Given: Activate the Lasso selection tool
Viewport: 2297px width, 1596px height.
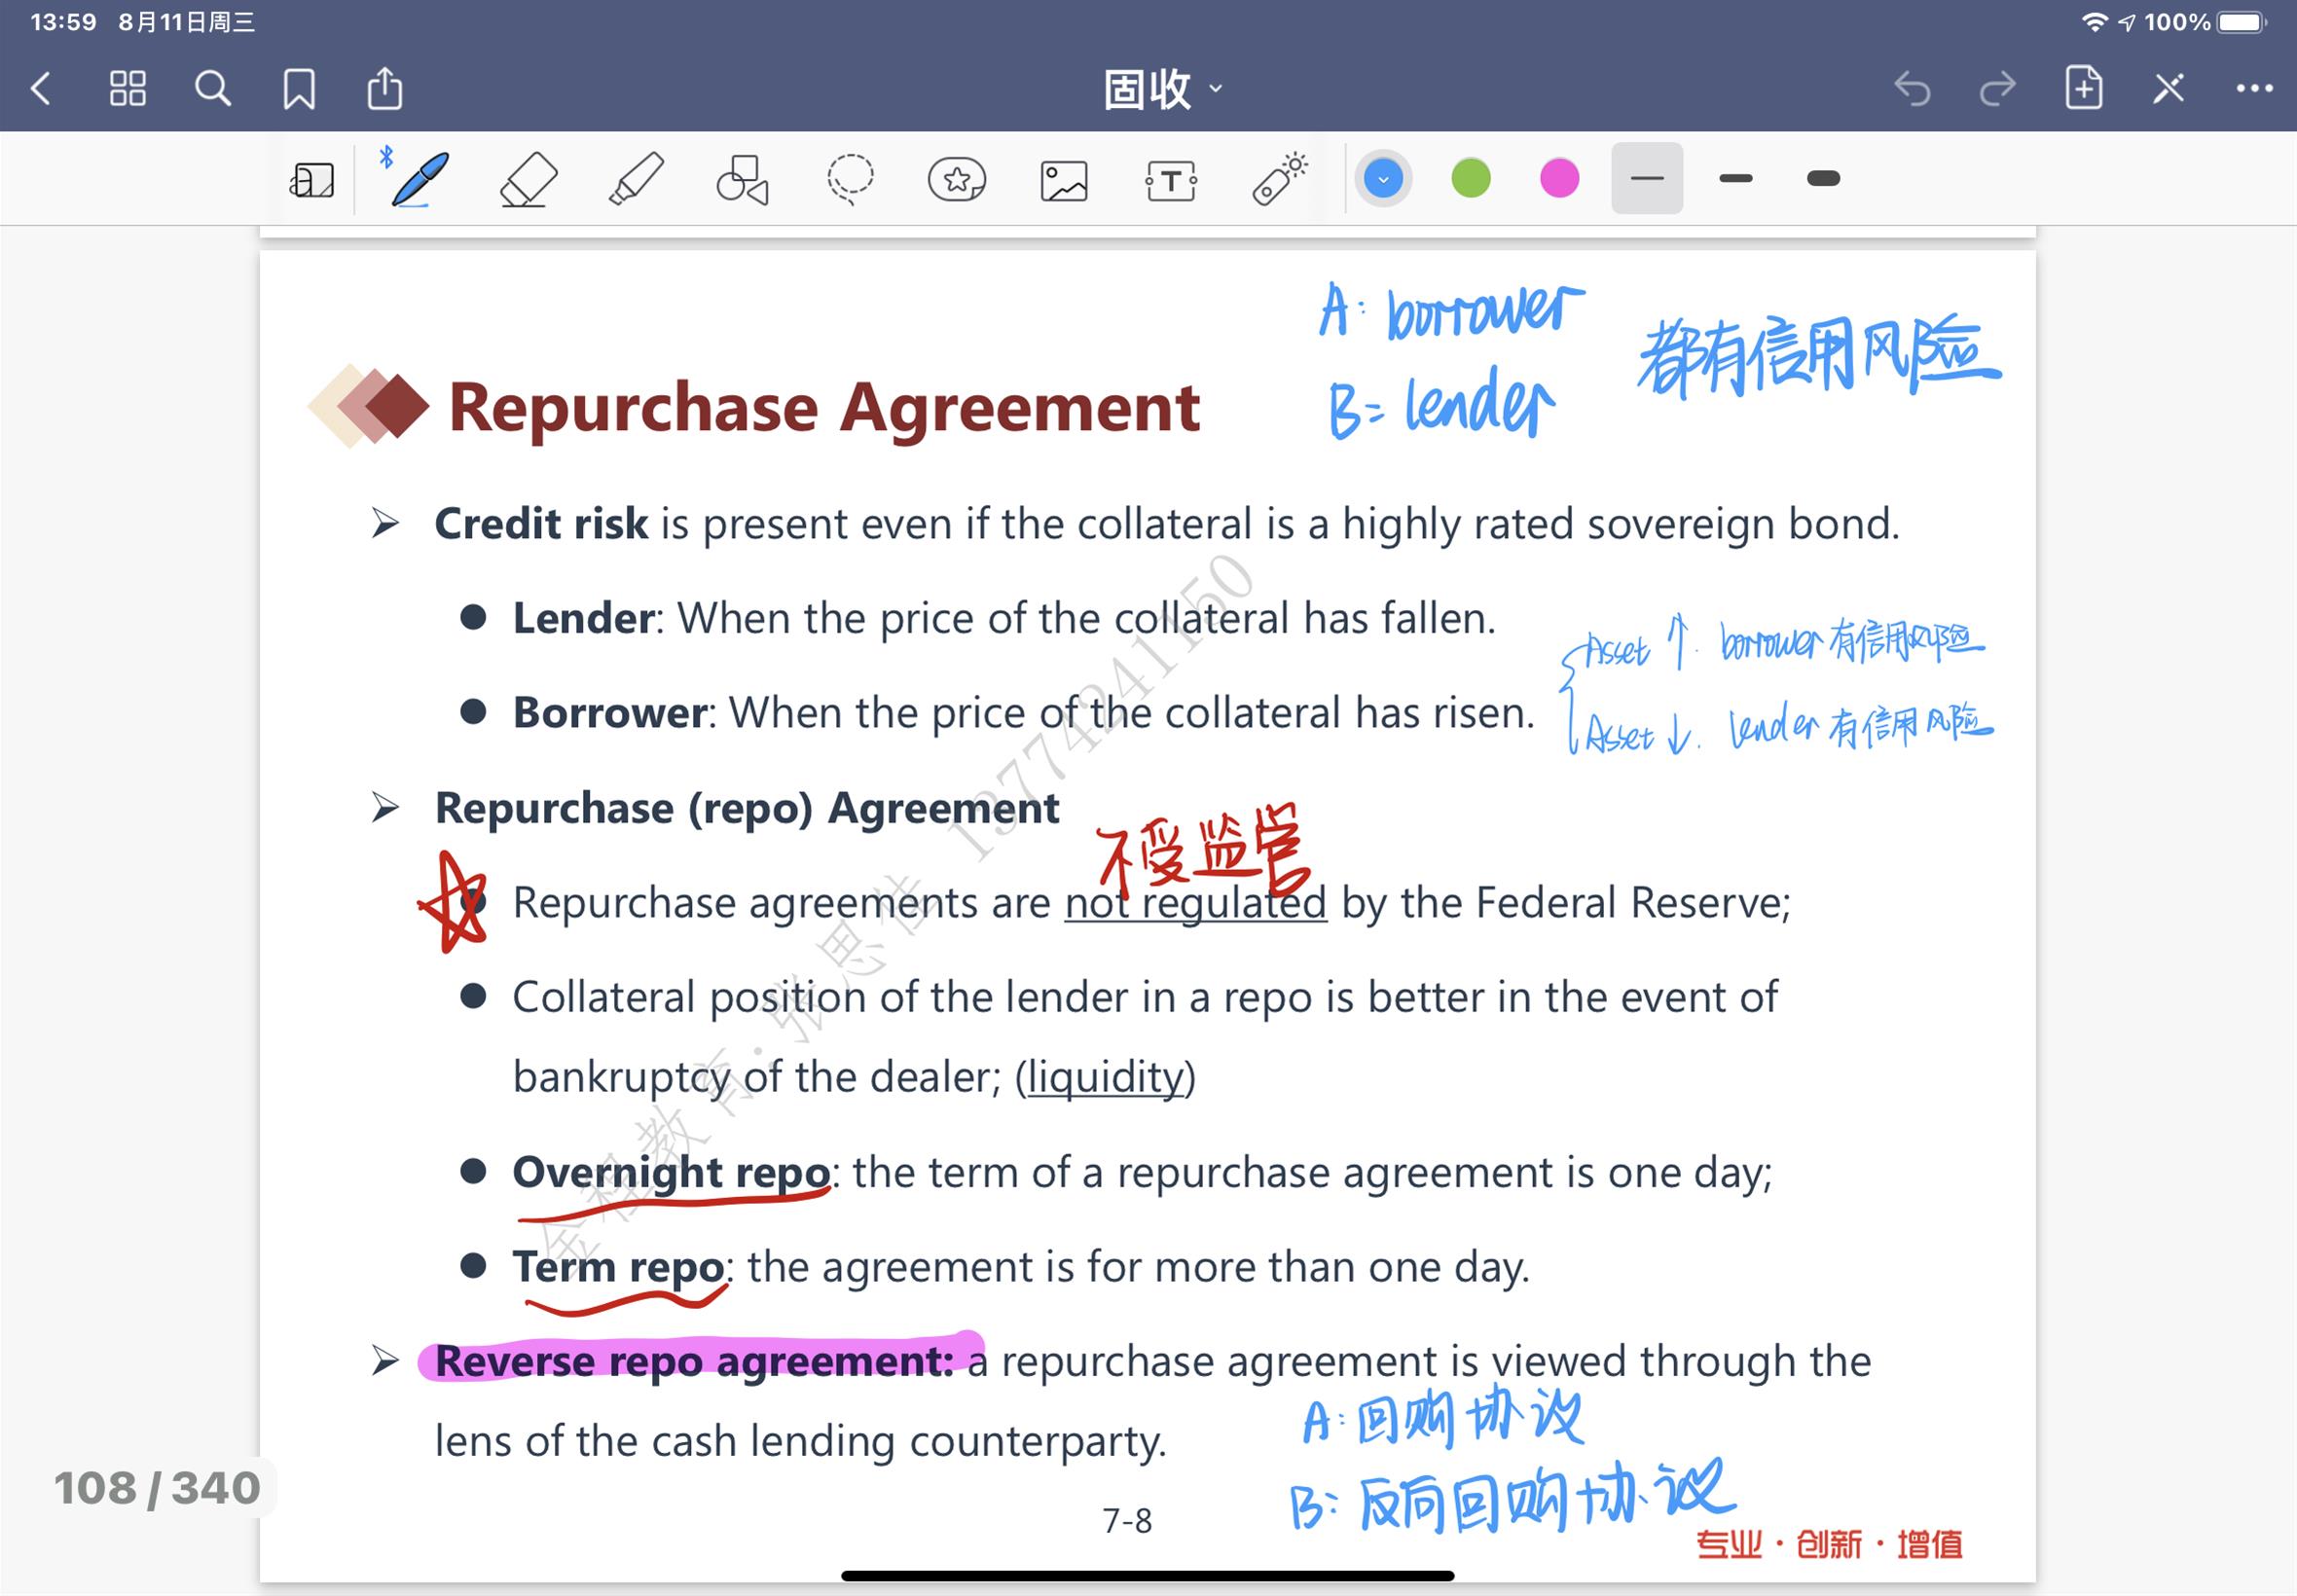Looking at the screenshot, I should (850, 180).
